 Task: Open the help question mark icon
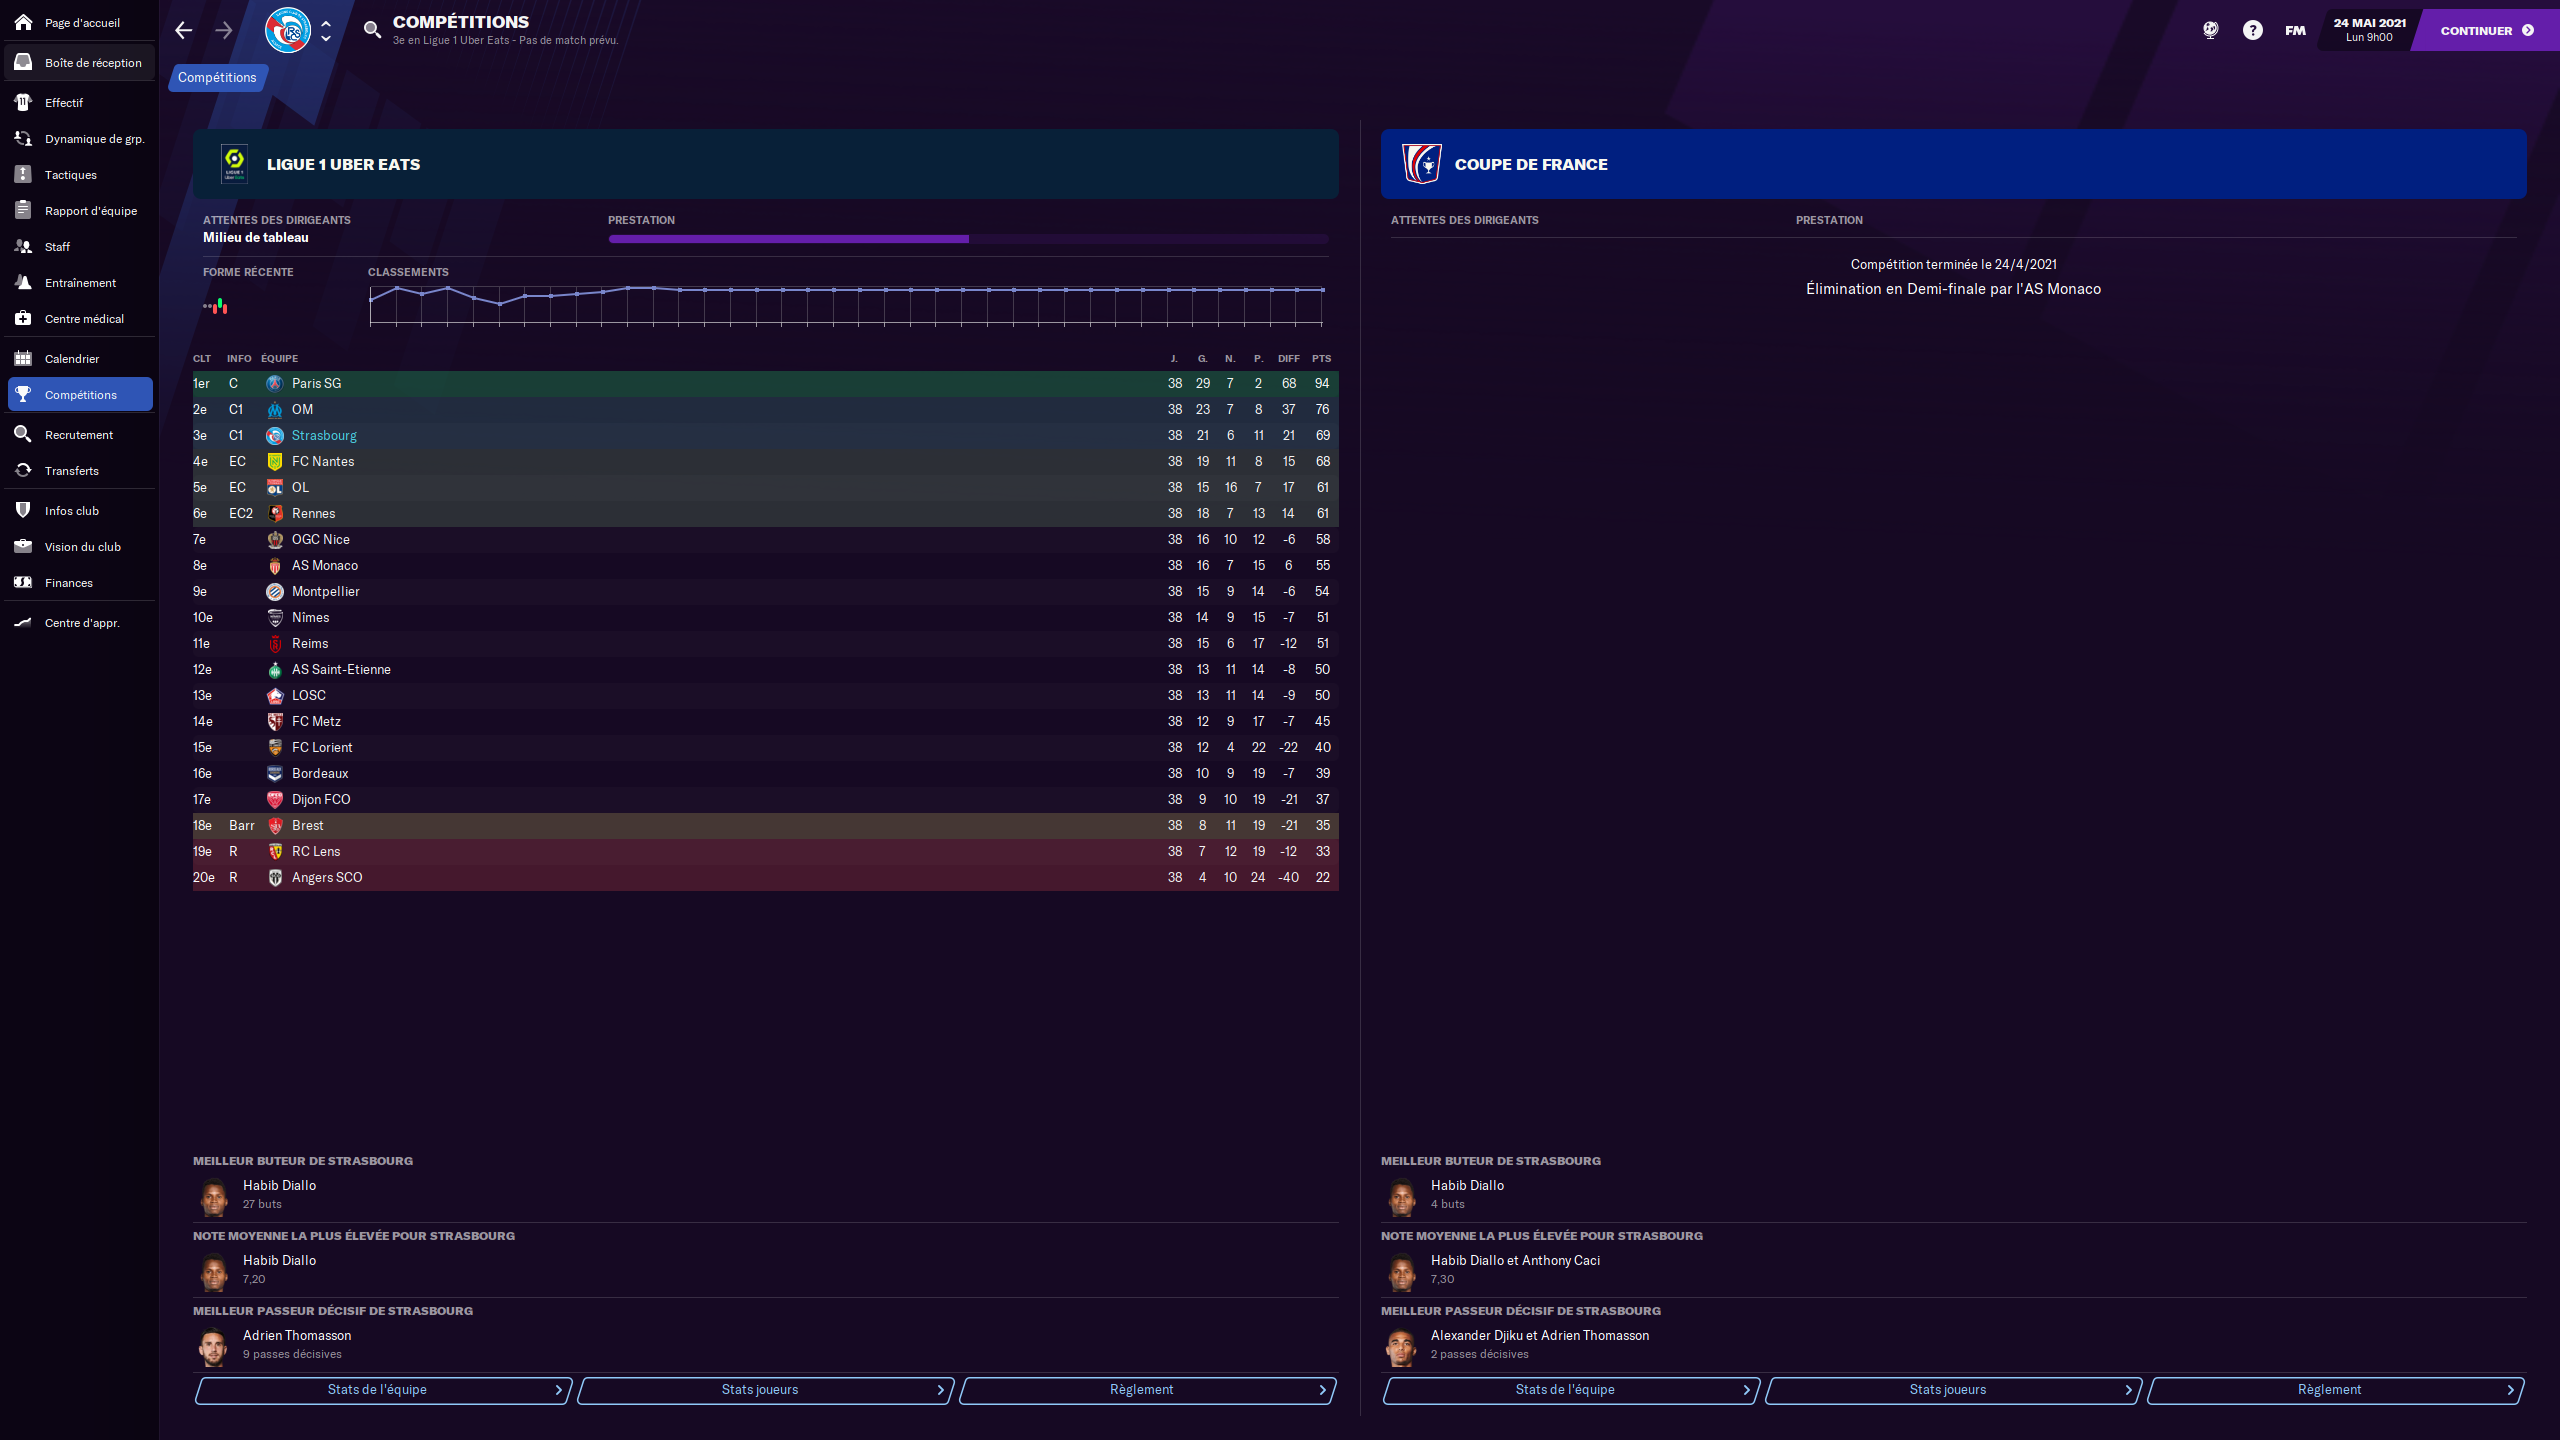point(2252,30)
